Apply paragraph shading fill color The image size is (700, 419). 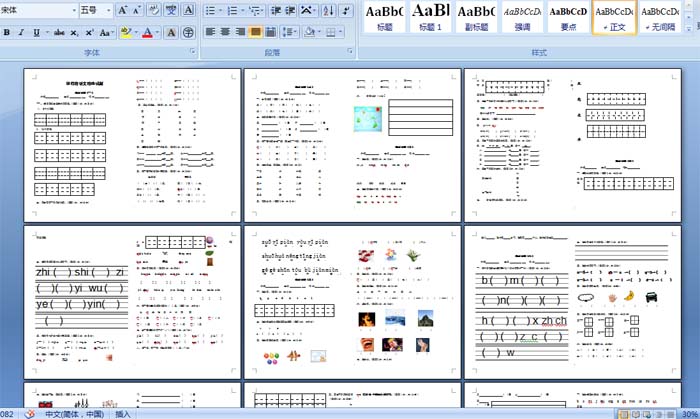(309, 32)
